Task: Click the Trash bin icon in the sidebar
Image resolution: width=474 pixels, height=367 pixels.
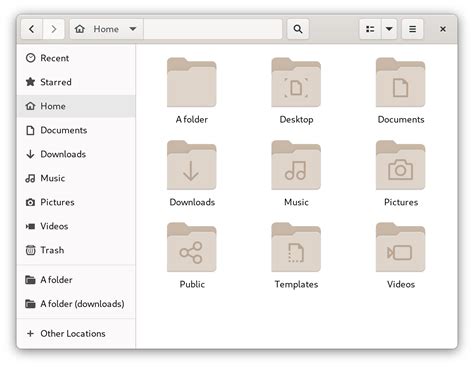Action: [x=30, y=250]
